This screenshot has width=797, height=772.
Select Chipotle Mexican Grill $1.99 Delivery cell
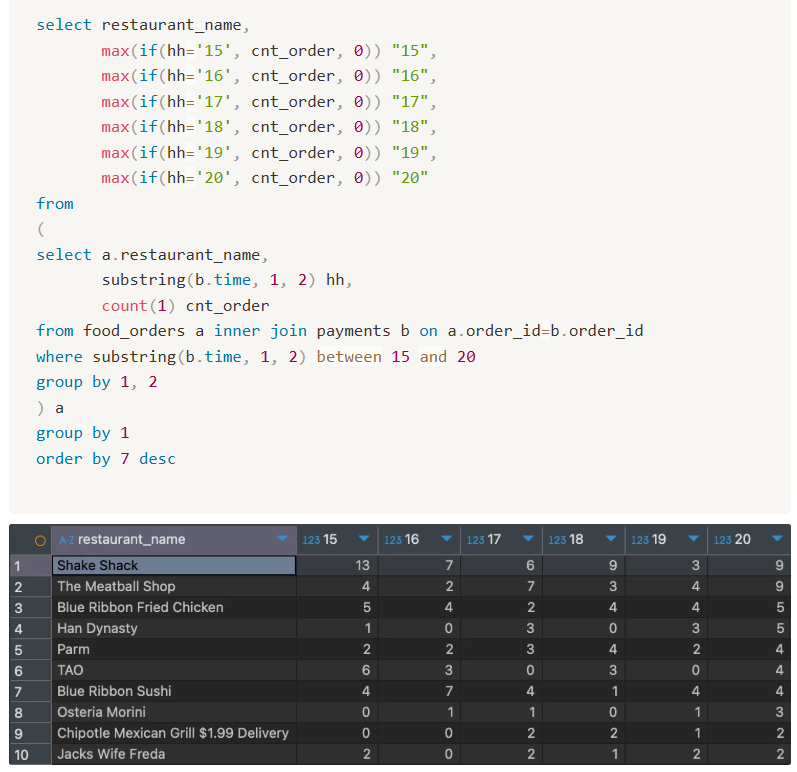click(x=174, y=733)
